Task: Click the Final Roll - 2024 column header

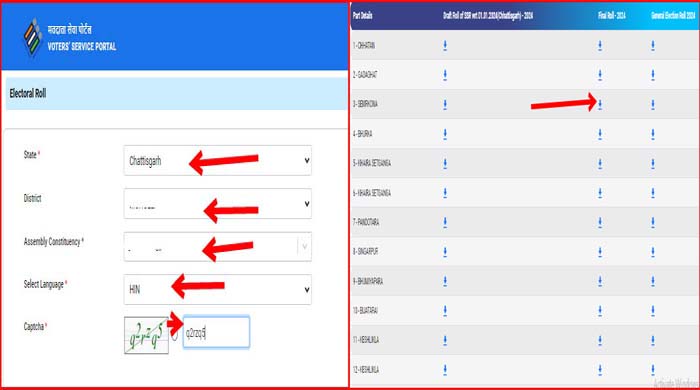Action: point(612,16)
